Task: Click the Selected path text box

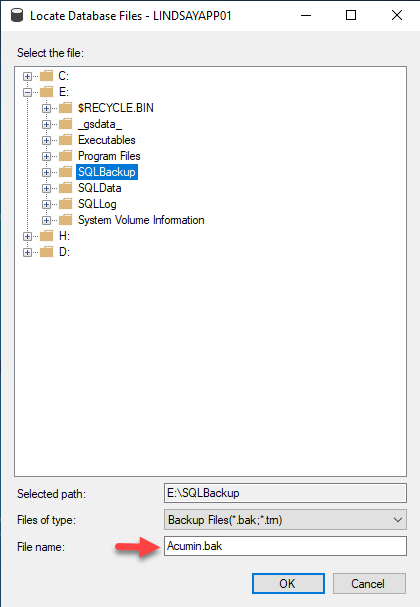Action: pos(285,493)
